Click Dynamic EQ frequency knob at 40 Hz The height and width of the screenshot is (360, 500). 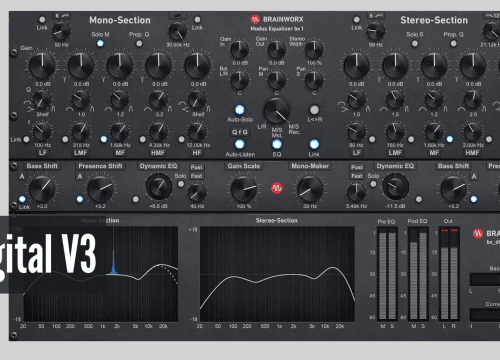tap(197, 193)
